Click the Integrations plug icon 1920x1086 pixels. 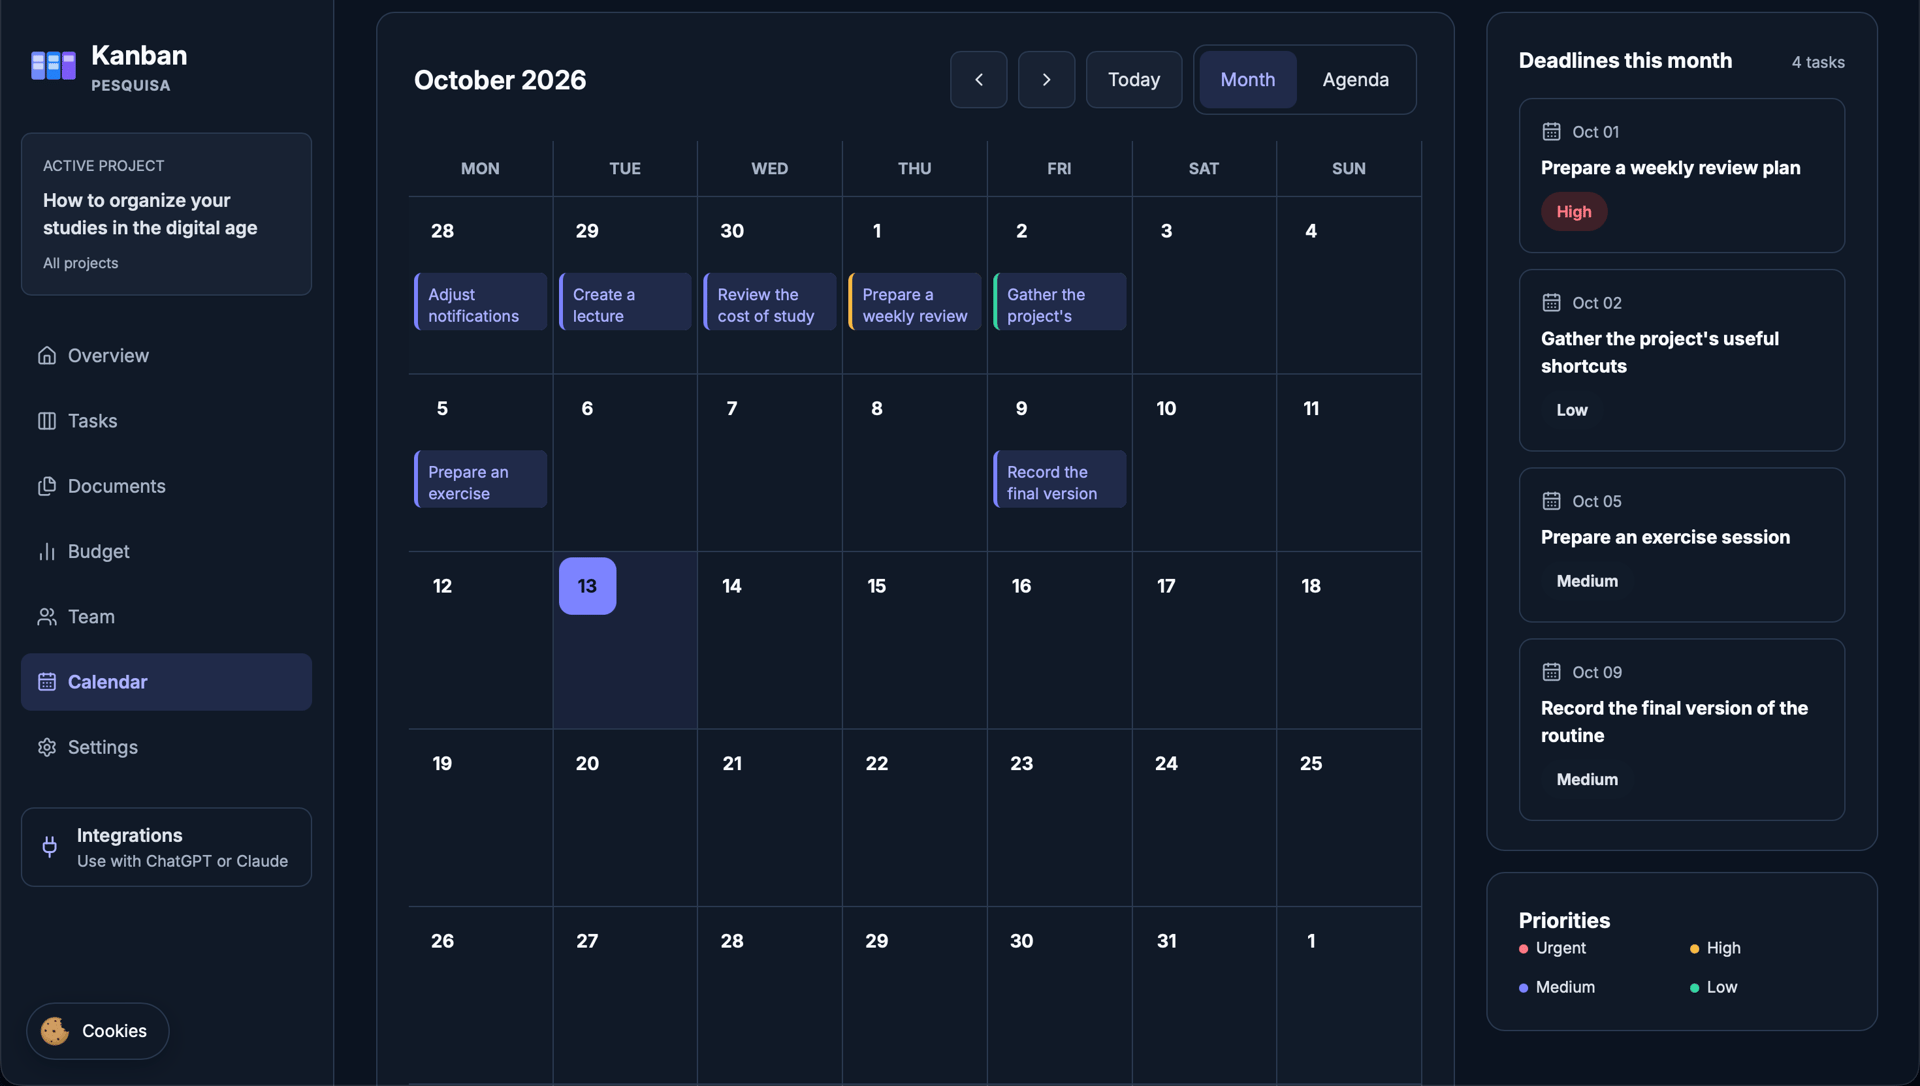[50, 847]
